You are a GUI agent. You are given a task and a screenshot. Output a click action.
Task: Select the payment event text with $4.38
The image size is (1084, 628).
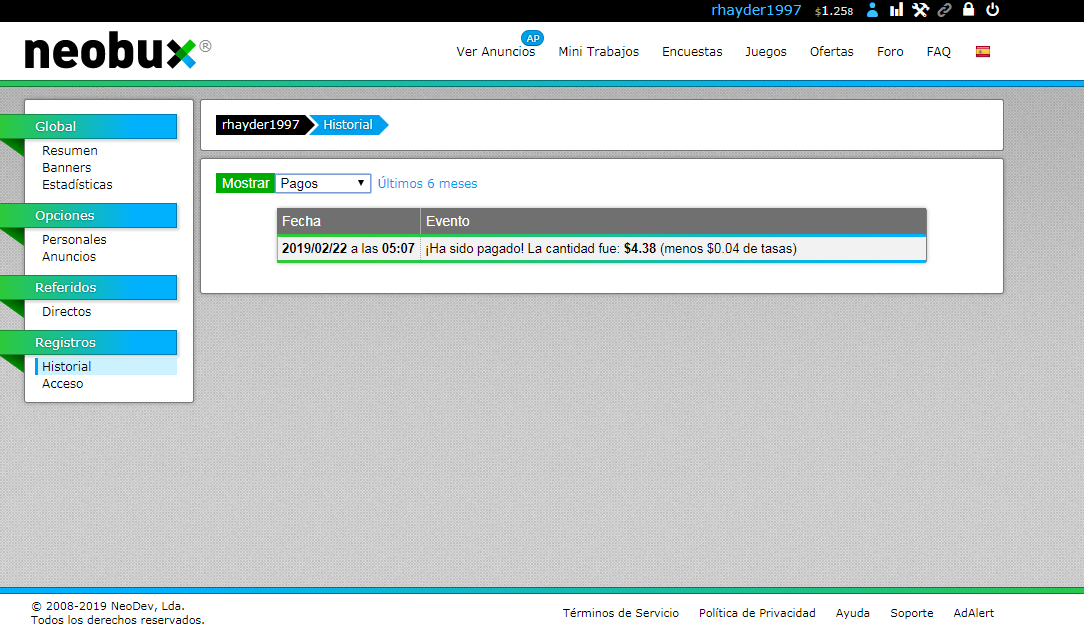[611, 248]
